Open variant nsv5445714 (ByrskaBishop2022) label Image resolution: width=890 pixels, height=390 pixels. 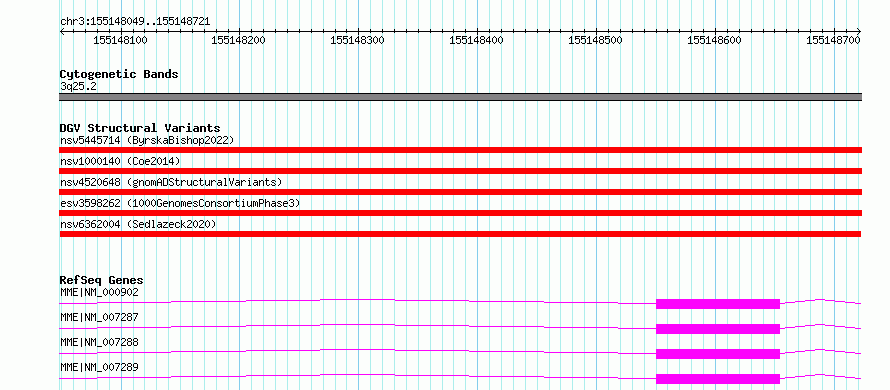(147, 140)
